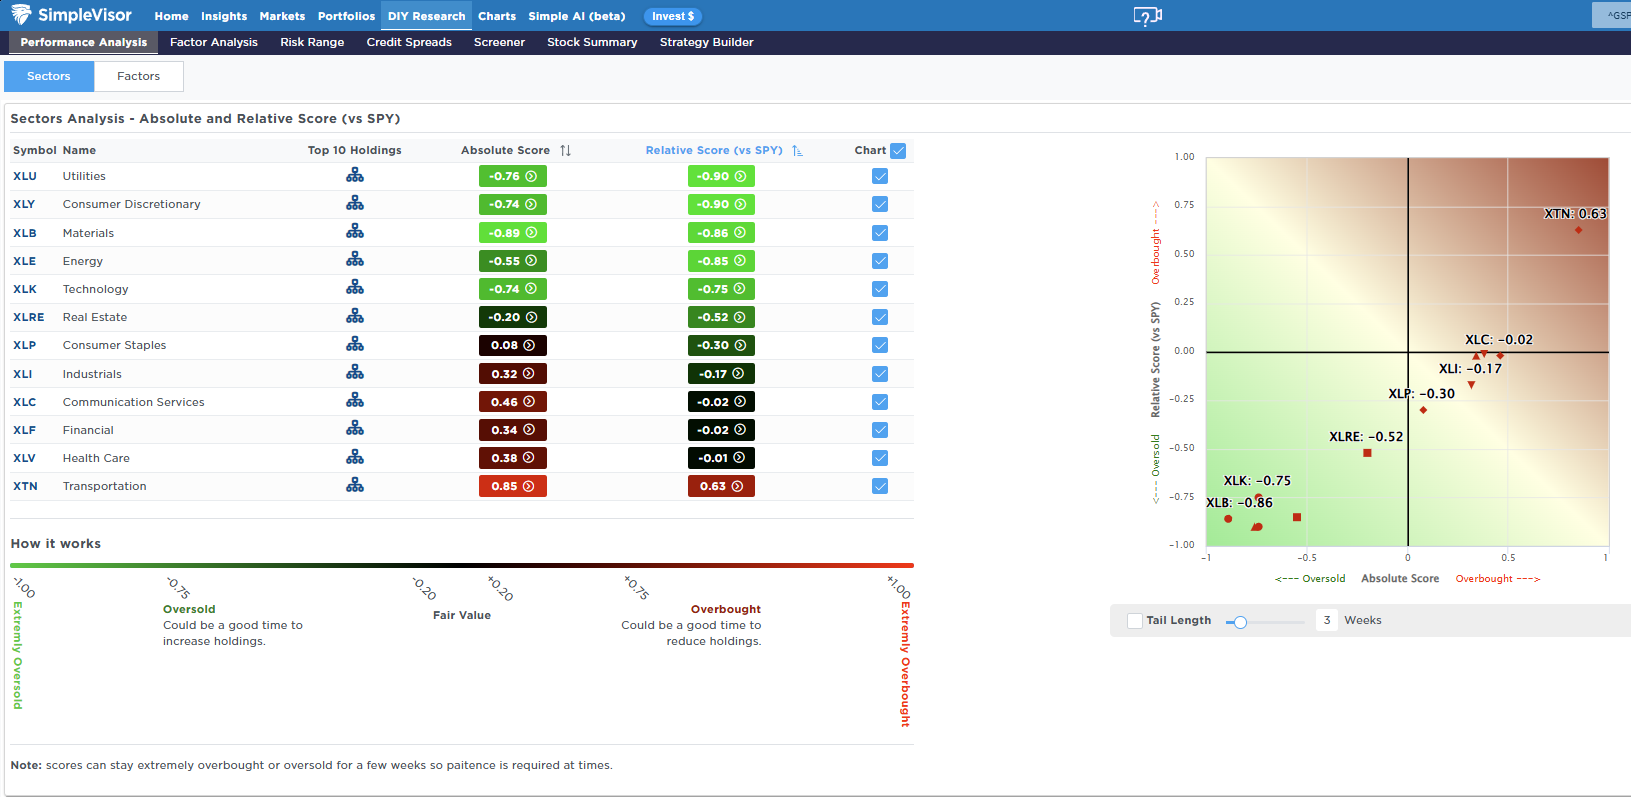Click the Invest $ button
Screen dimensions: 1631x797
pyautogui.click(x=672, y=16)
